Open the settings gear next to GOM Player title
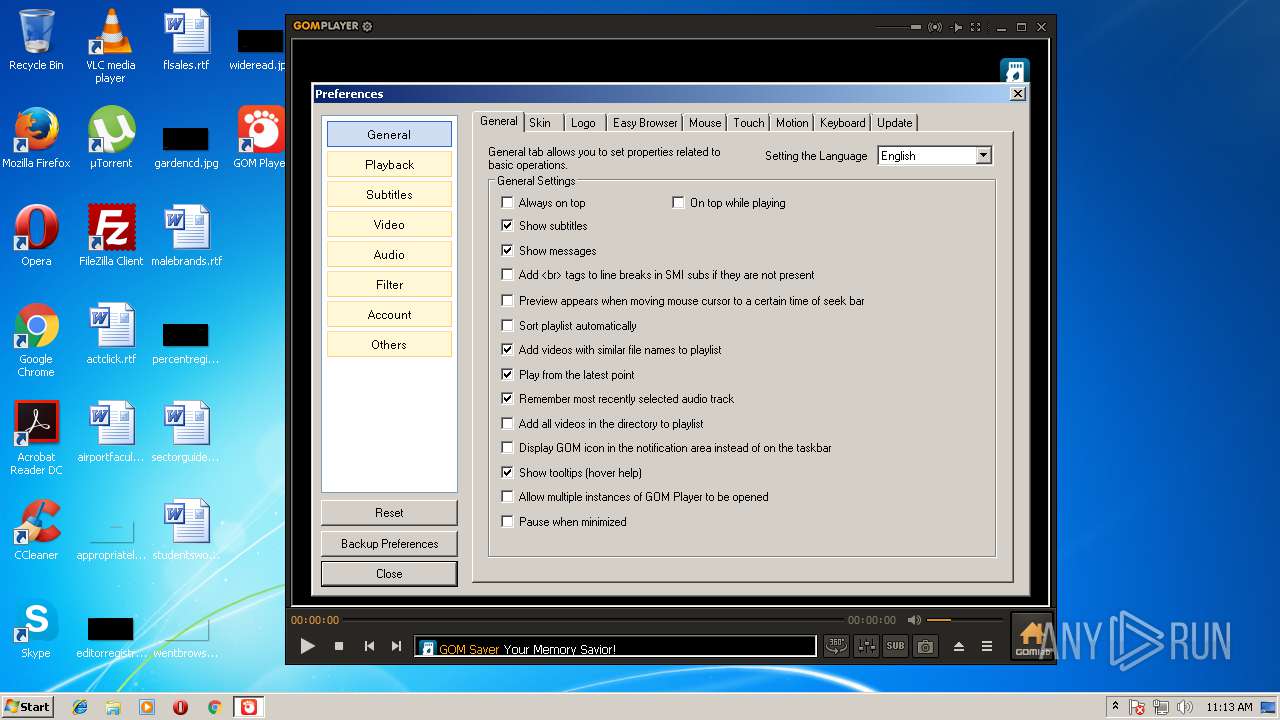The height and width of the screenshot is (720, 1280). [x=367, y=26]
